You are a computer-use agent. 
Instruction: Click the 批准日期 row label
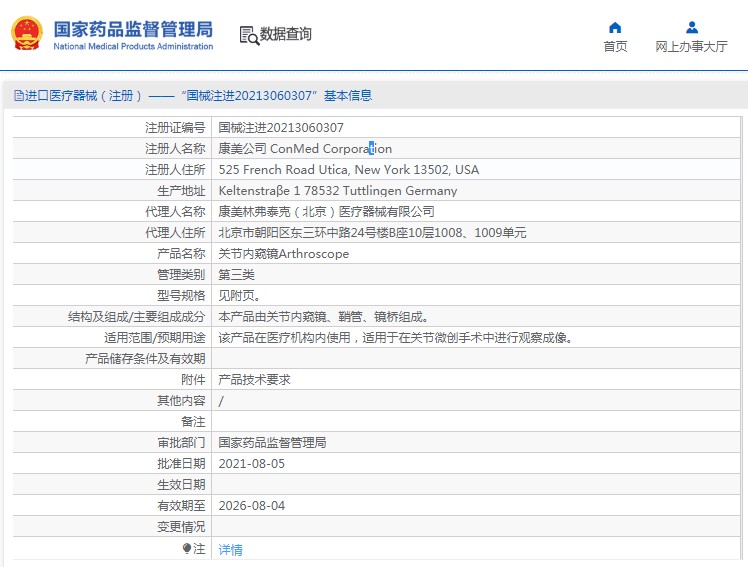pyautogui.click(x=181, y=464)
